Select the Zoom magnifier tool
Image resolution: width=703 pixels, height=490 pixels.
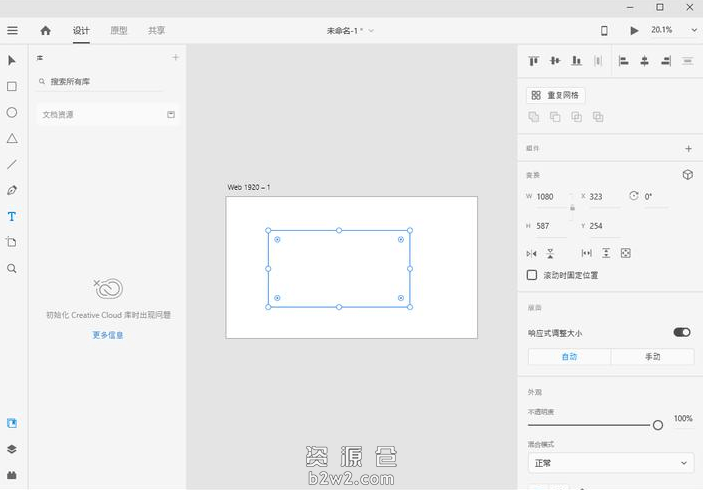(12, 268)
